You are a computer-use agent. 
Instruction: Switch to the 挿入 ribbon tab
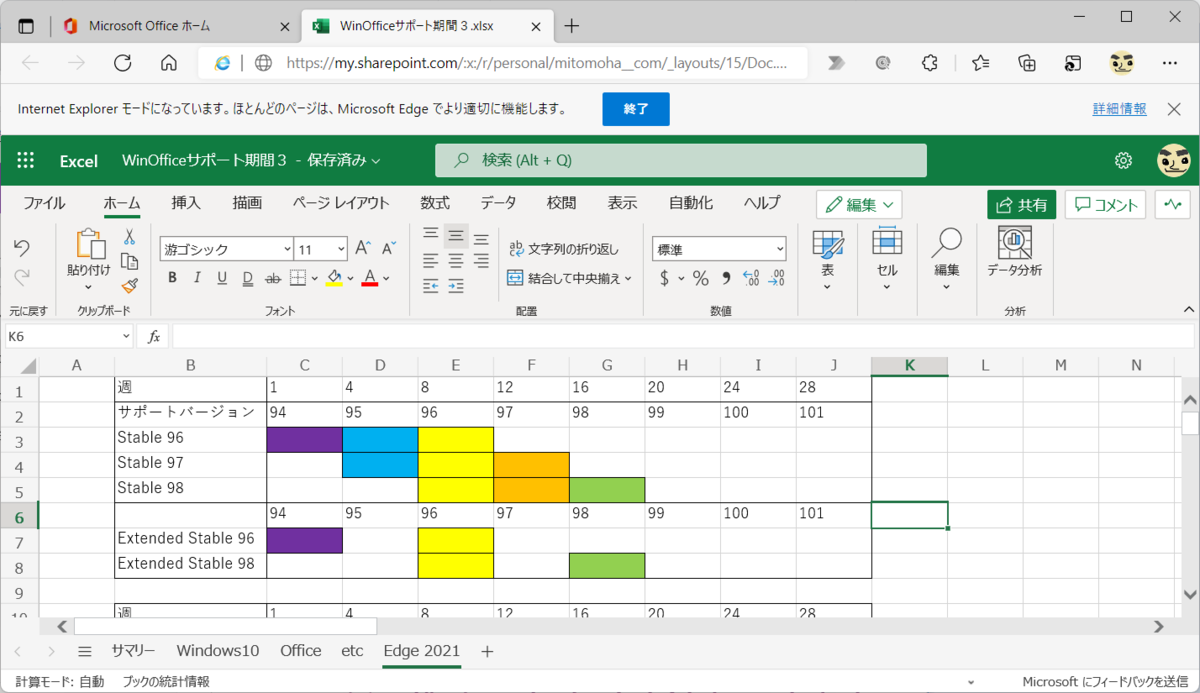click(x=186, y=203)
